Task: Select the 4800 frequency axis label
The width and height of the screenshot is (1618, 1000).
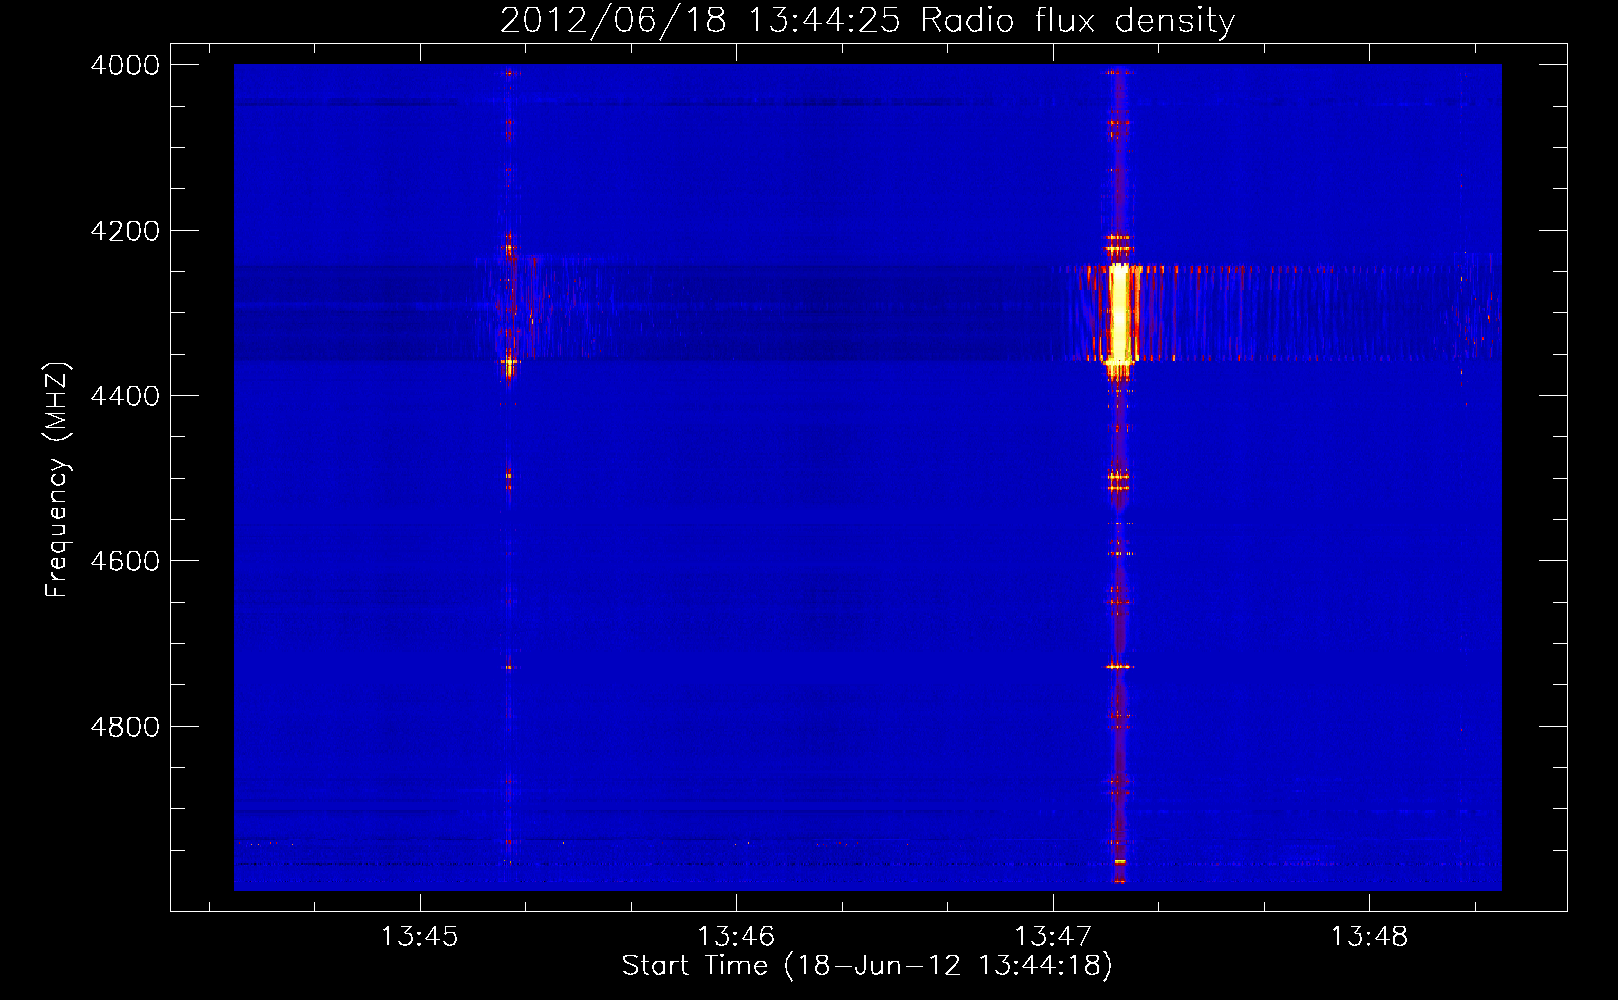Action: [125, 727]
